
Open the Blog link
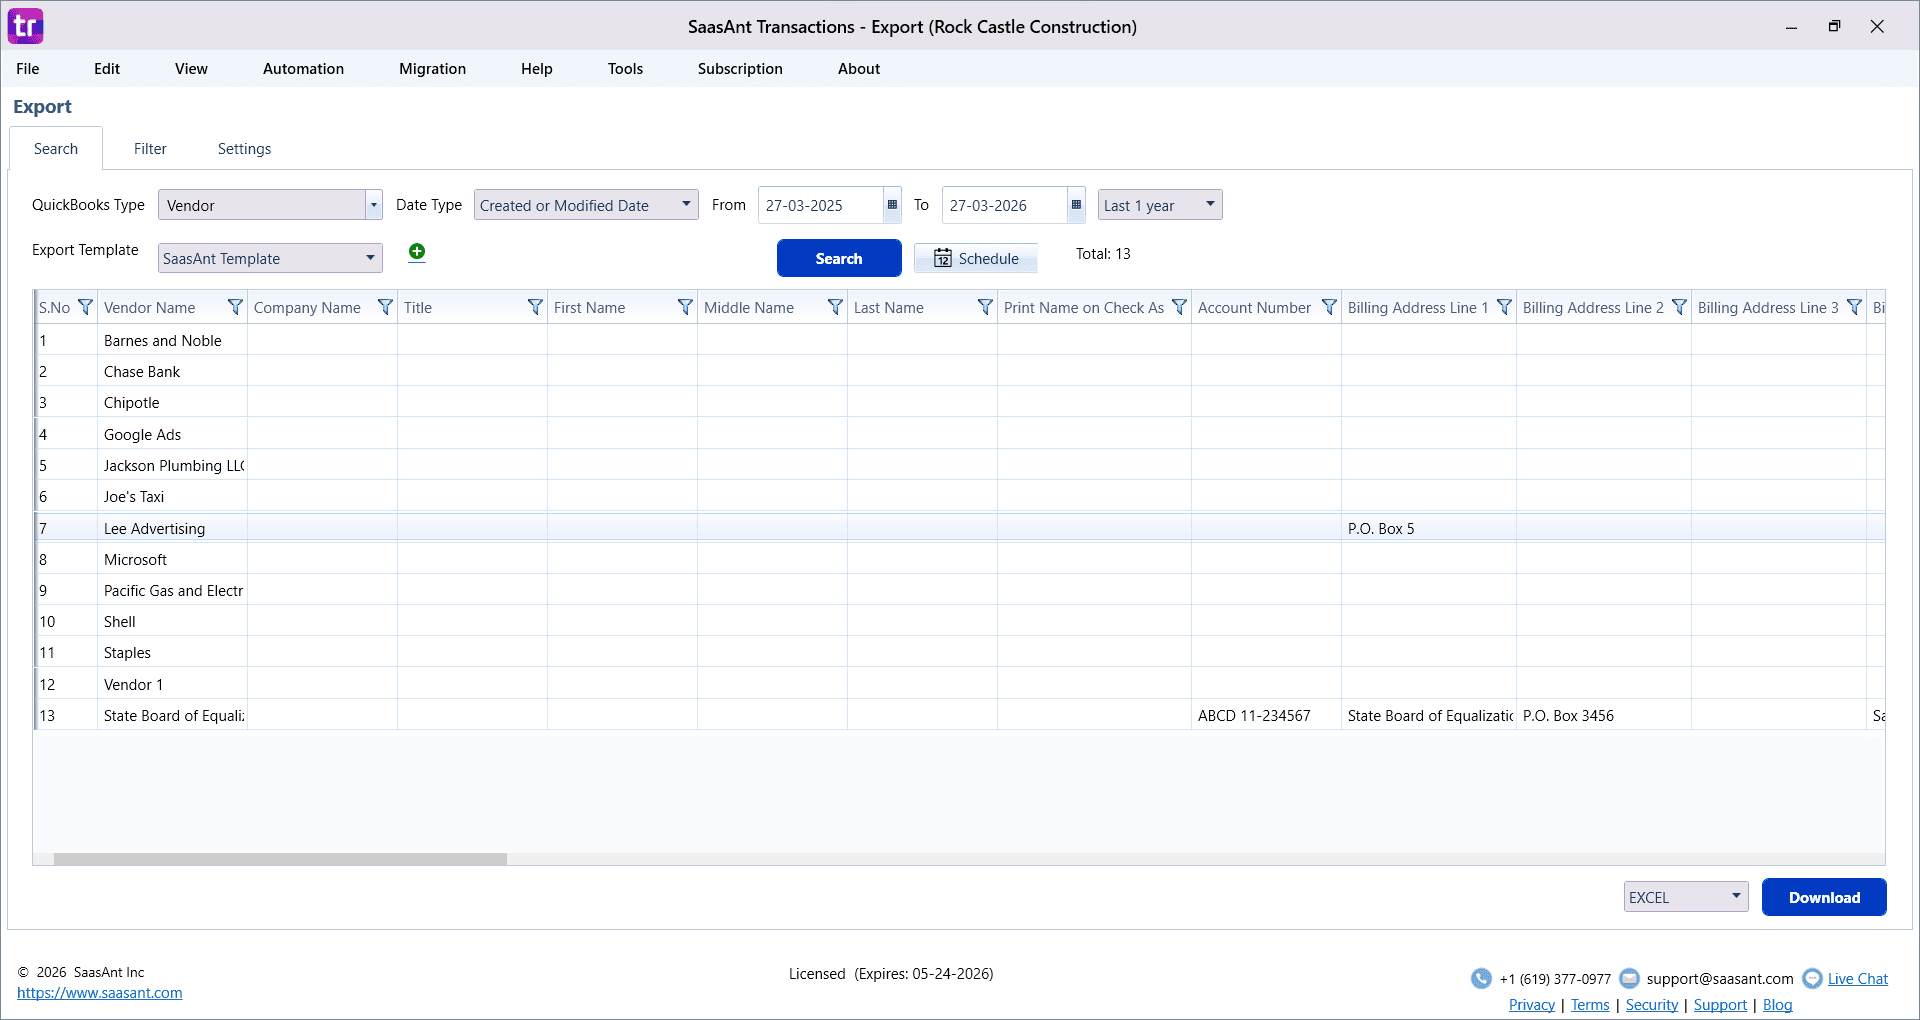coord(1777,1005)
